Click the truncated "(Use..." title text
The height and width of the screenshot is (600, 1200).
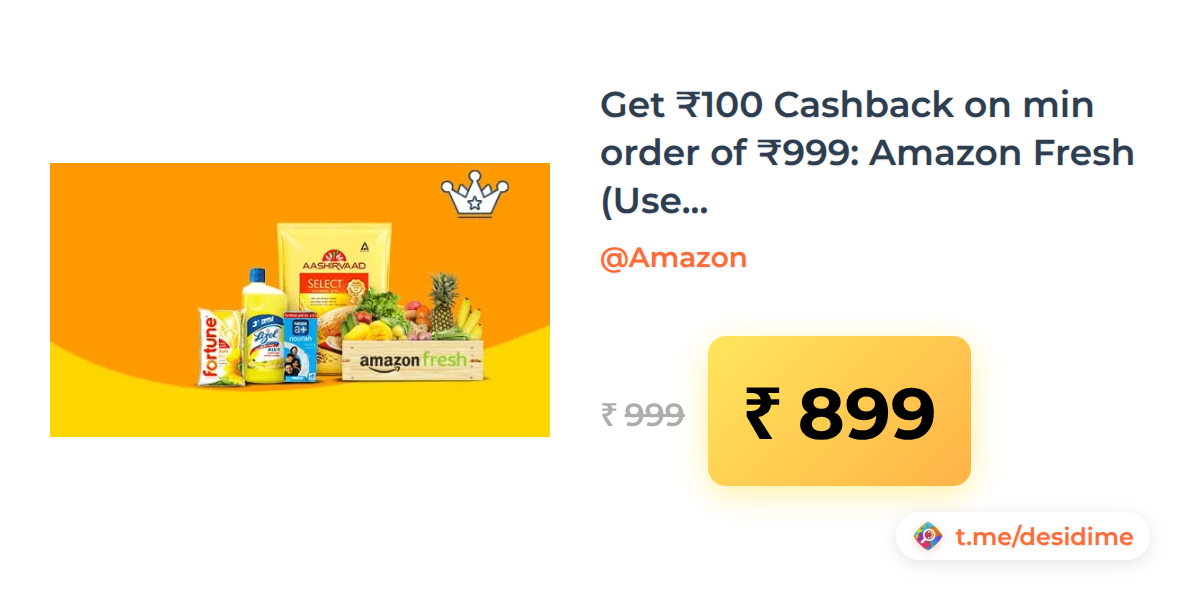click(x=654, y=203)
